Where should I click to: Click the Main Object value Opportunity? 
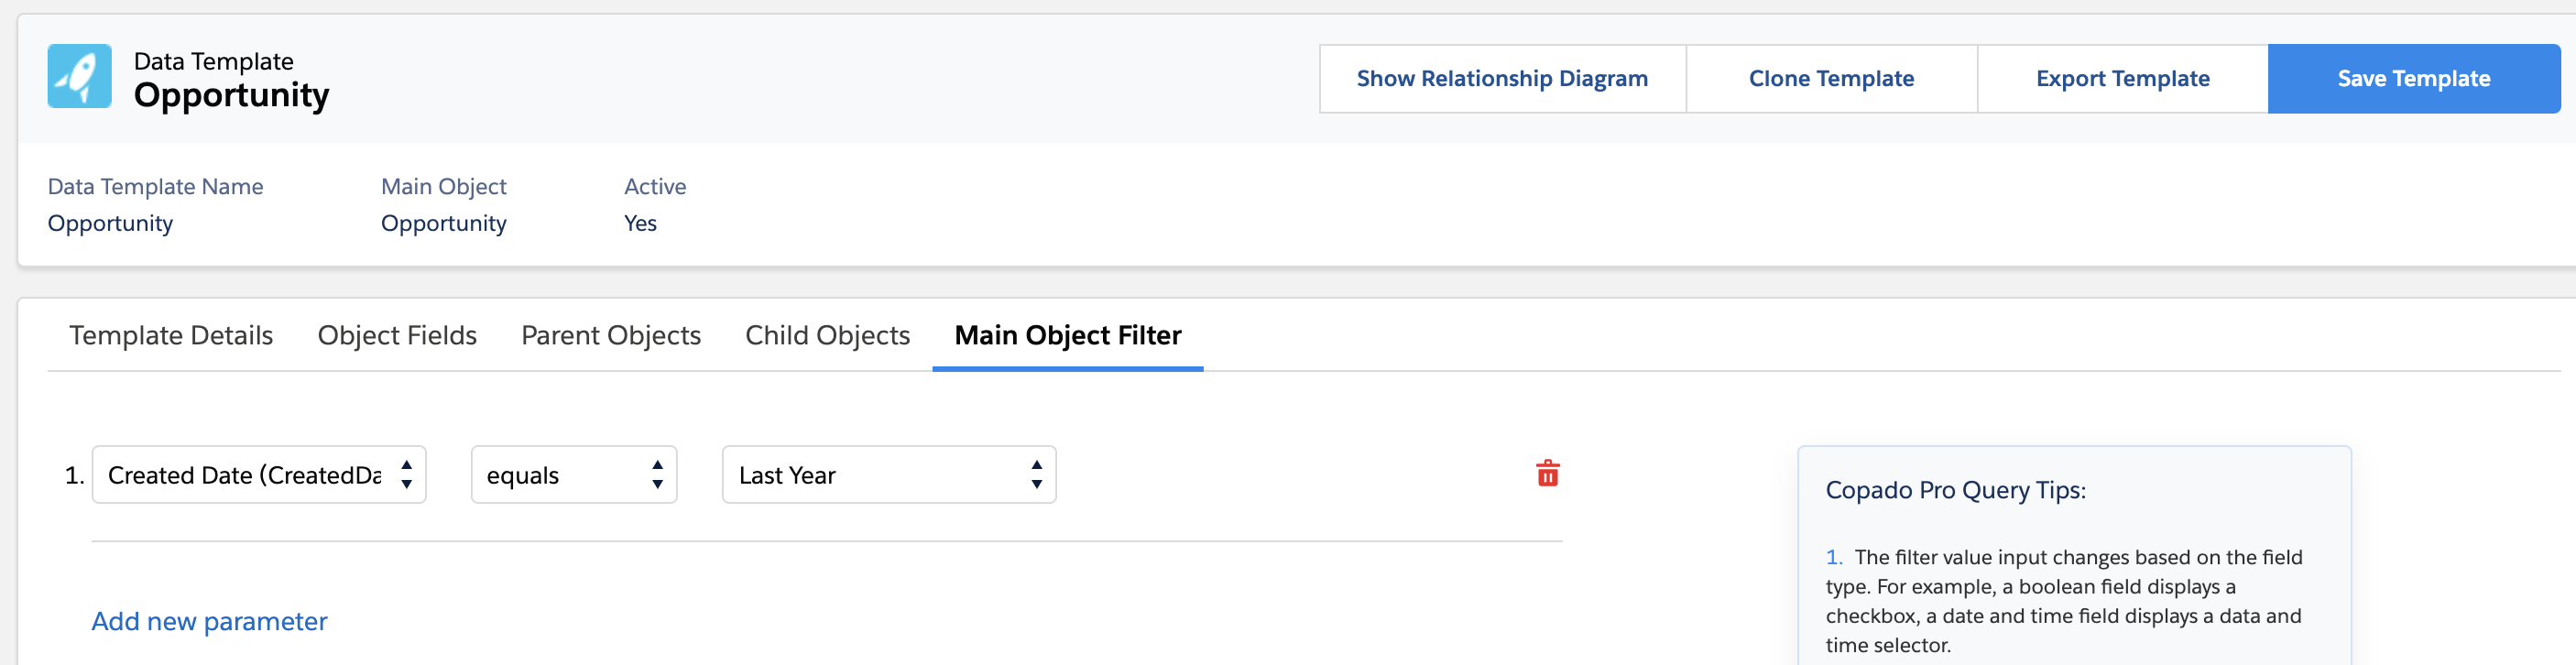(443, 223)
